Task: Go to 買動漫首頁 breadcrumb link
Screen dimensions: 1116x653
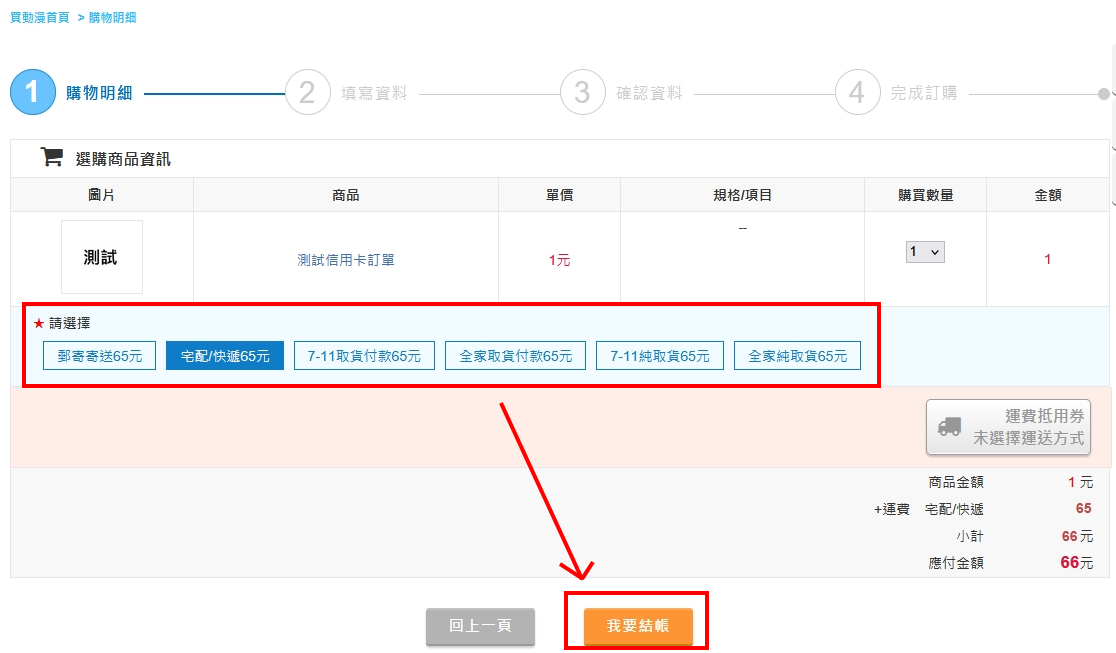Action: pyautogui.click(x=40, y=18)
